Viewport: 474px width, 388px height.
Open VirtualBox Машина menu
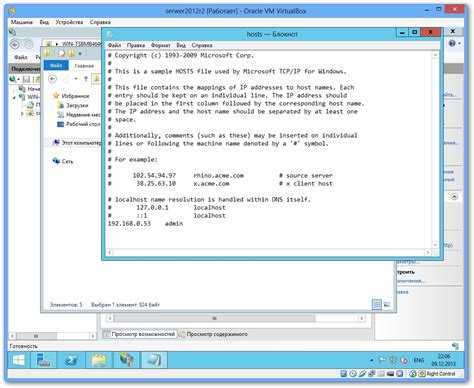22,22
